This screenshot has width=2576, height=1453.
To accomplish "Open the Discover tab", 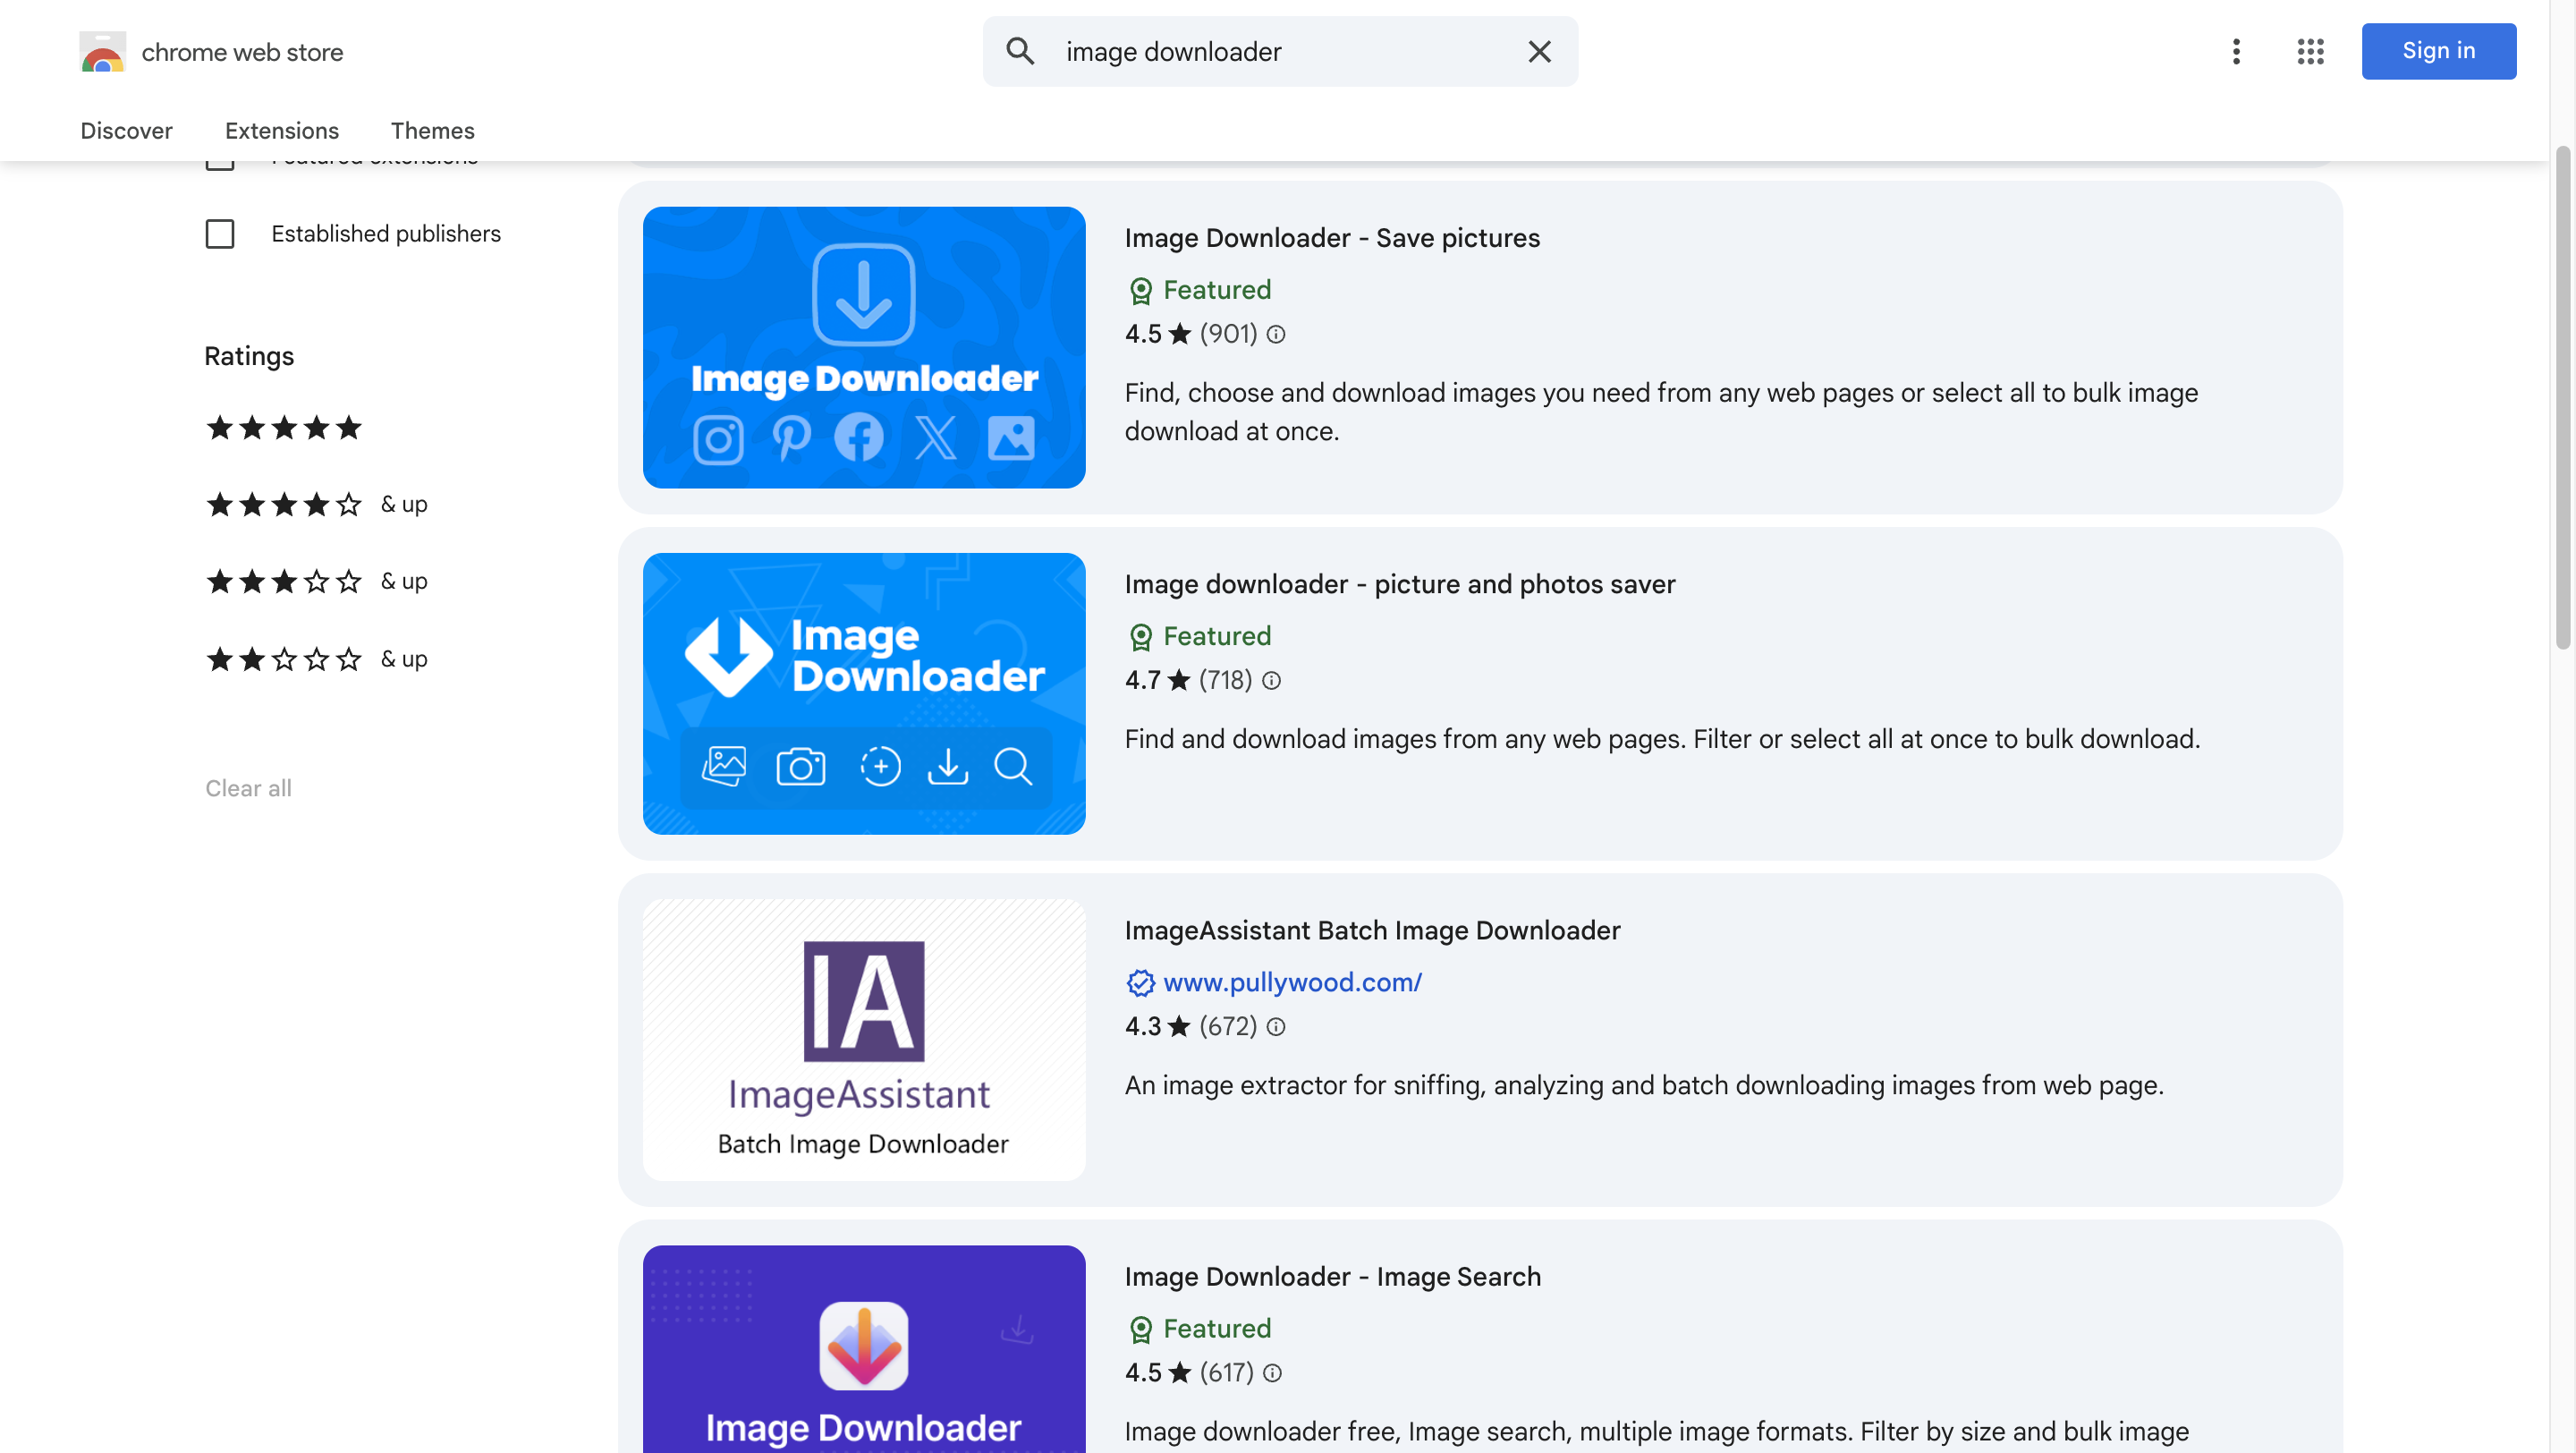I will pos(126,131).
